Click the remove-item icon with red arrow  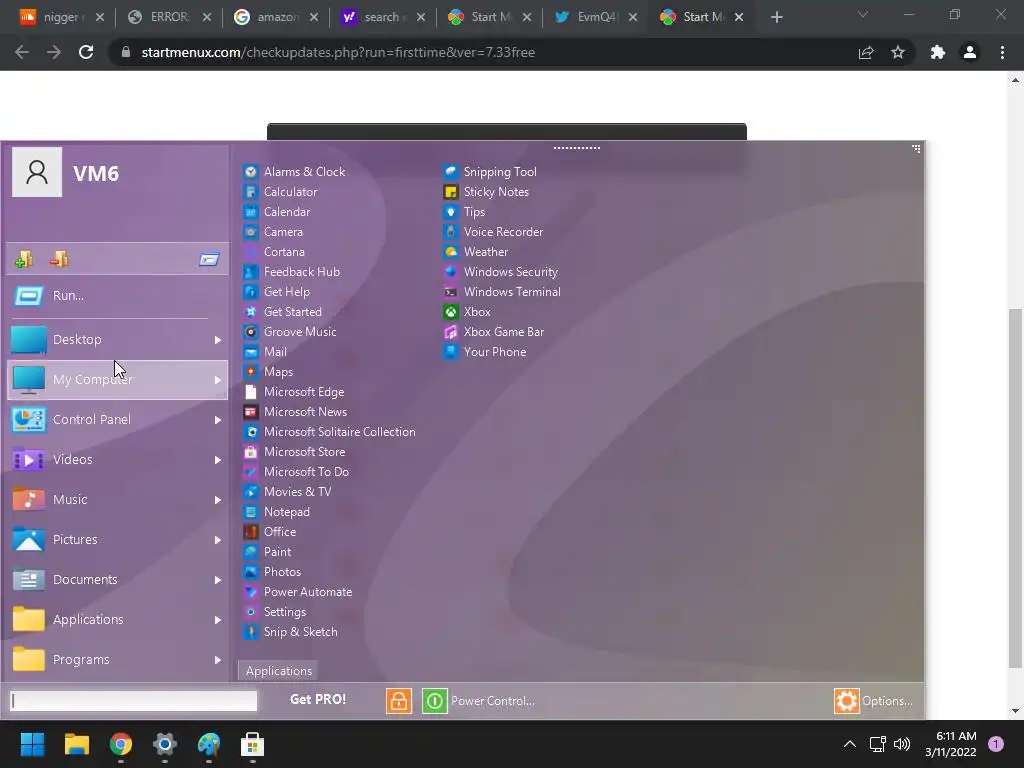[x=59, y=259]
